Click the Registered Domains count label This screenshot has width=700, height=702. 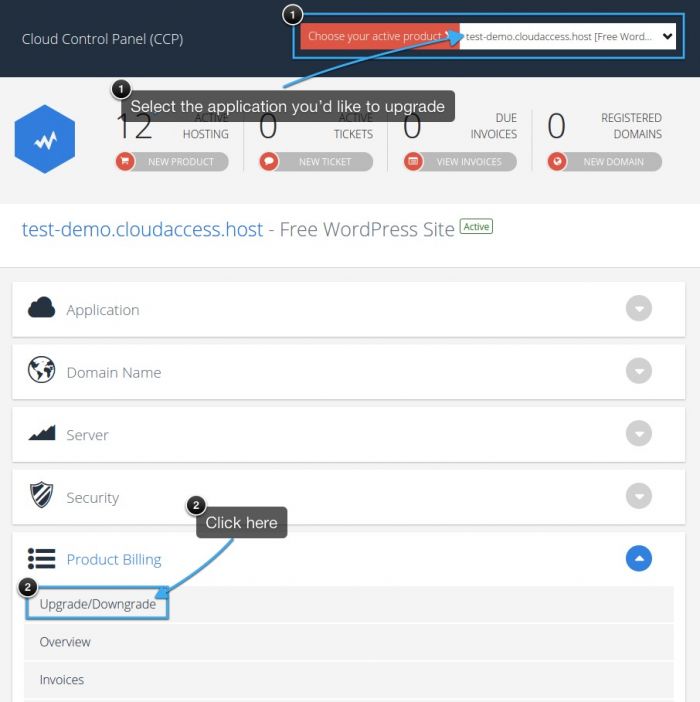(x=631, y=126)
